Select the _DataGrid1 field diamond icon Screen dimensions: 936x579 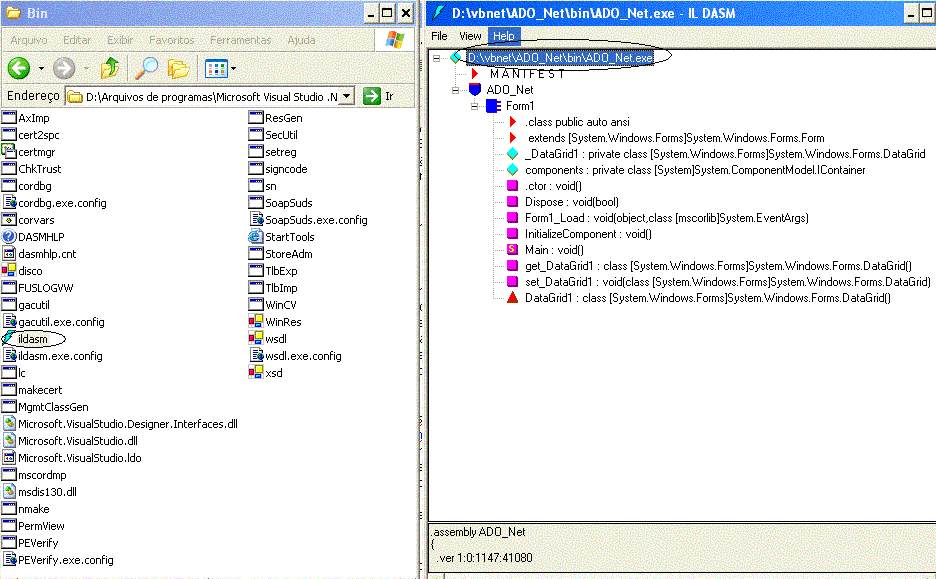(x=512, y=153)
